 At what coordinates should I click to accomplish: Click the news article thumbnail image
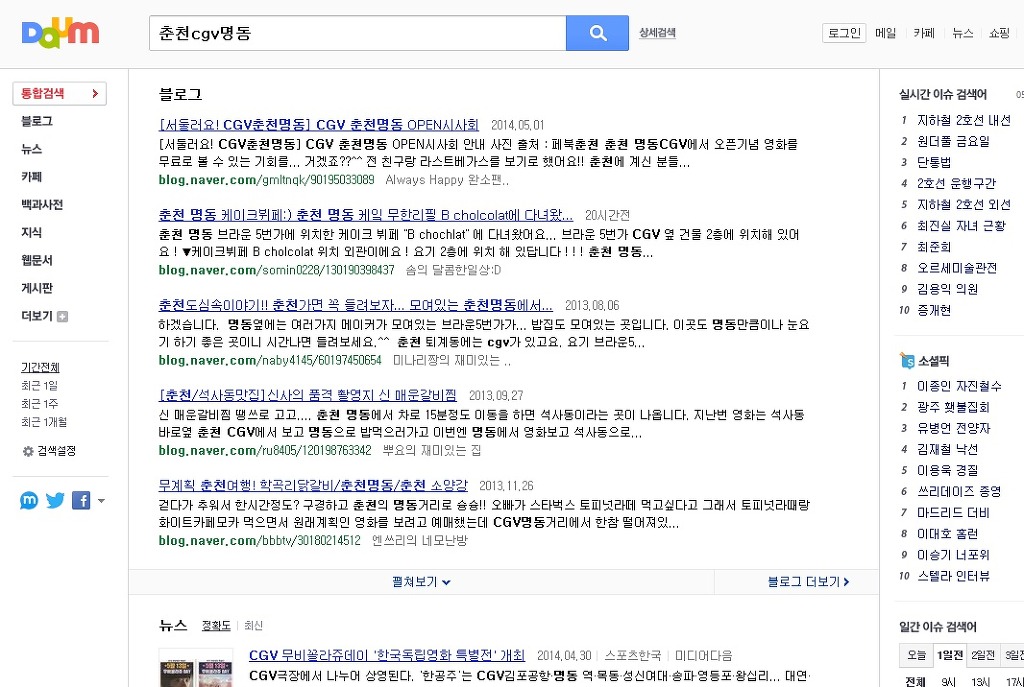pyautogui.click(x=196, y=667)
